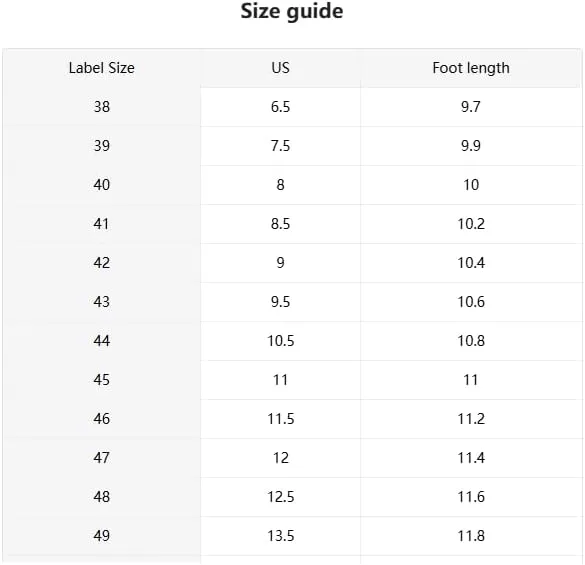Screen dimensions: 585x565
Task: Click US size 6.5 cell
Action: click(281, 107)
